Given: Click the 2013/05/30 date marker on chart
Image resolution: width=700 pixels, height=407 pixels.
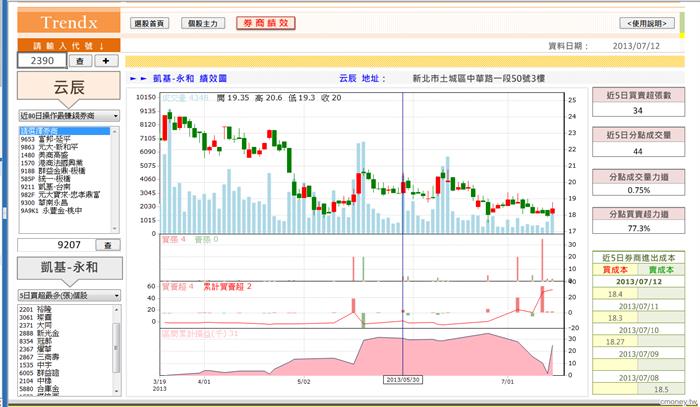Looking at the screenshot, I should [403, 380].
